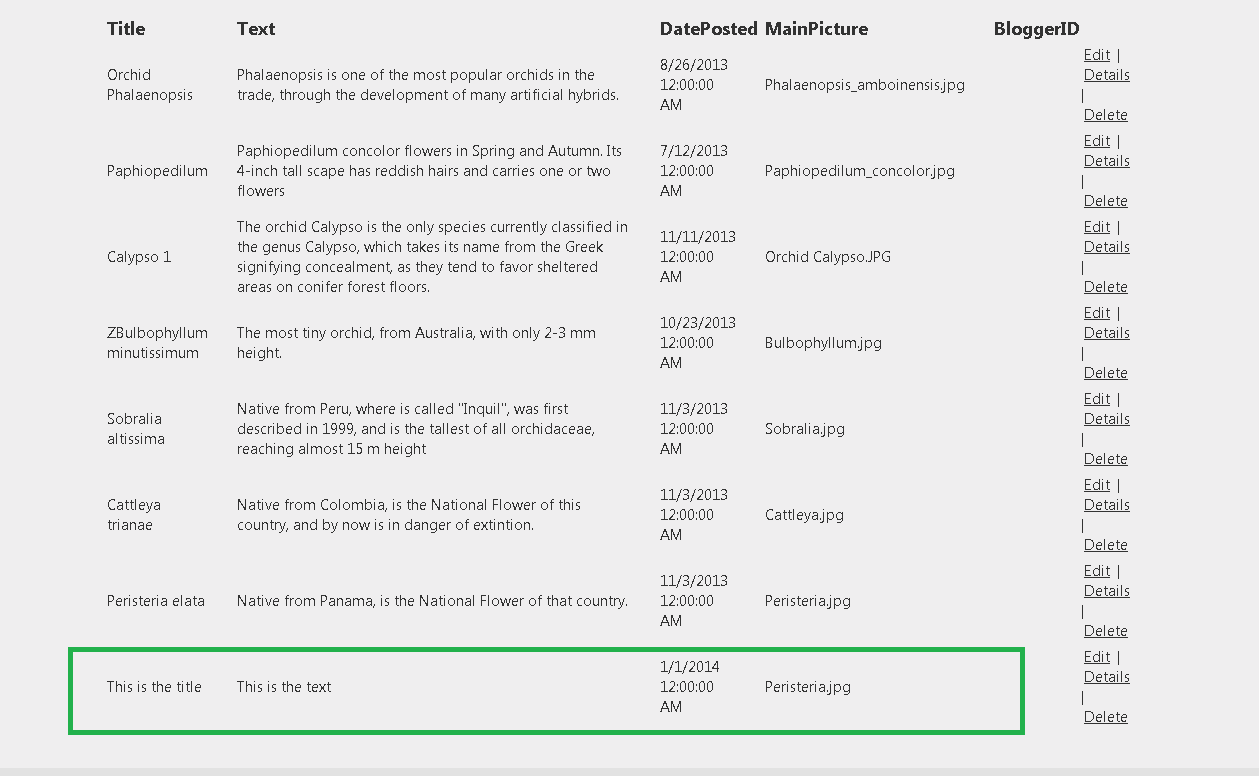Open Details for Orchid Phalaenopsis entry

coord(1106,75)
